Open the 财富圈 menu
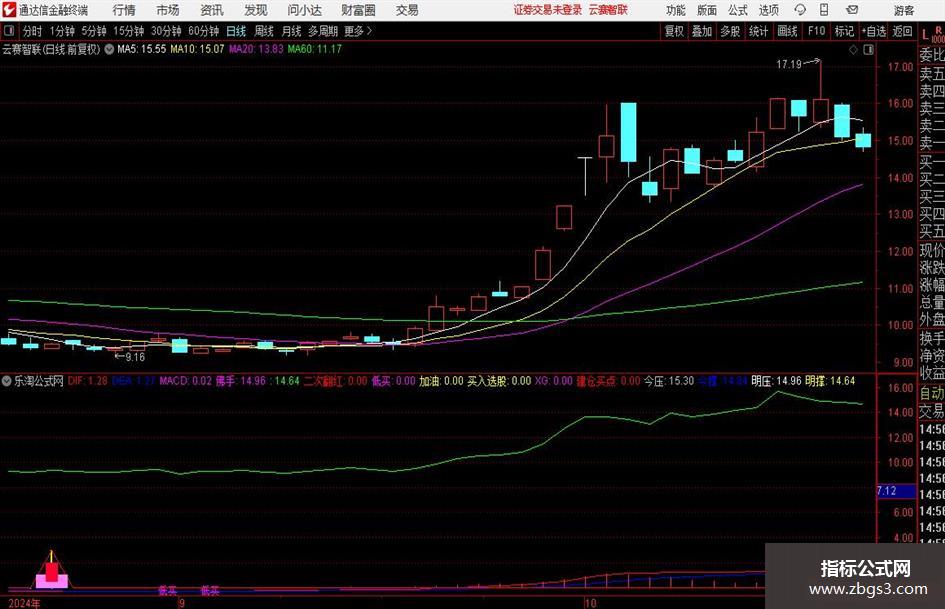Image resolution: width=945 pixels, height=609 pixels. pyautogui.click(x=358, y=10)
